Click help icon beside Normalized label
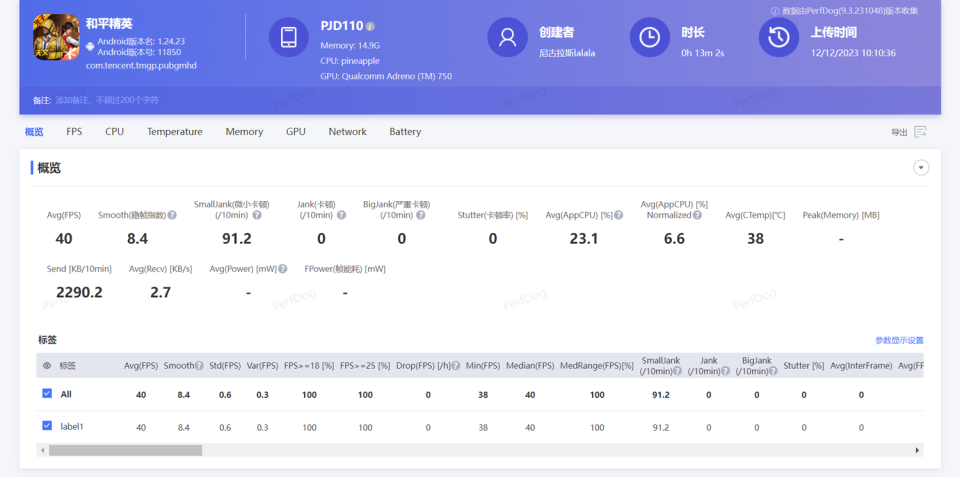 point(697,216)
